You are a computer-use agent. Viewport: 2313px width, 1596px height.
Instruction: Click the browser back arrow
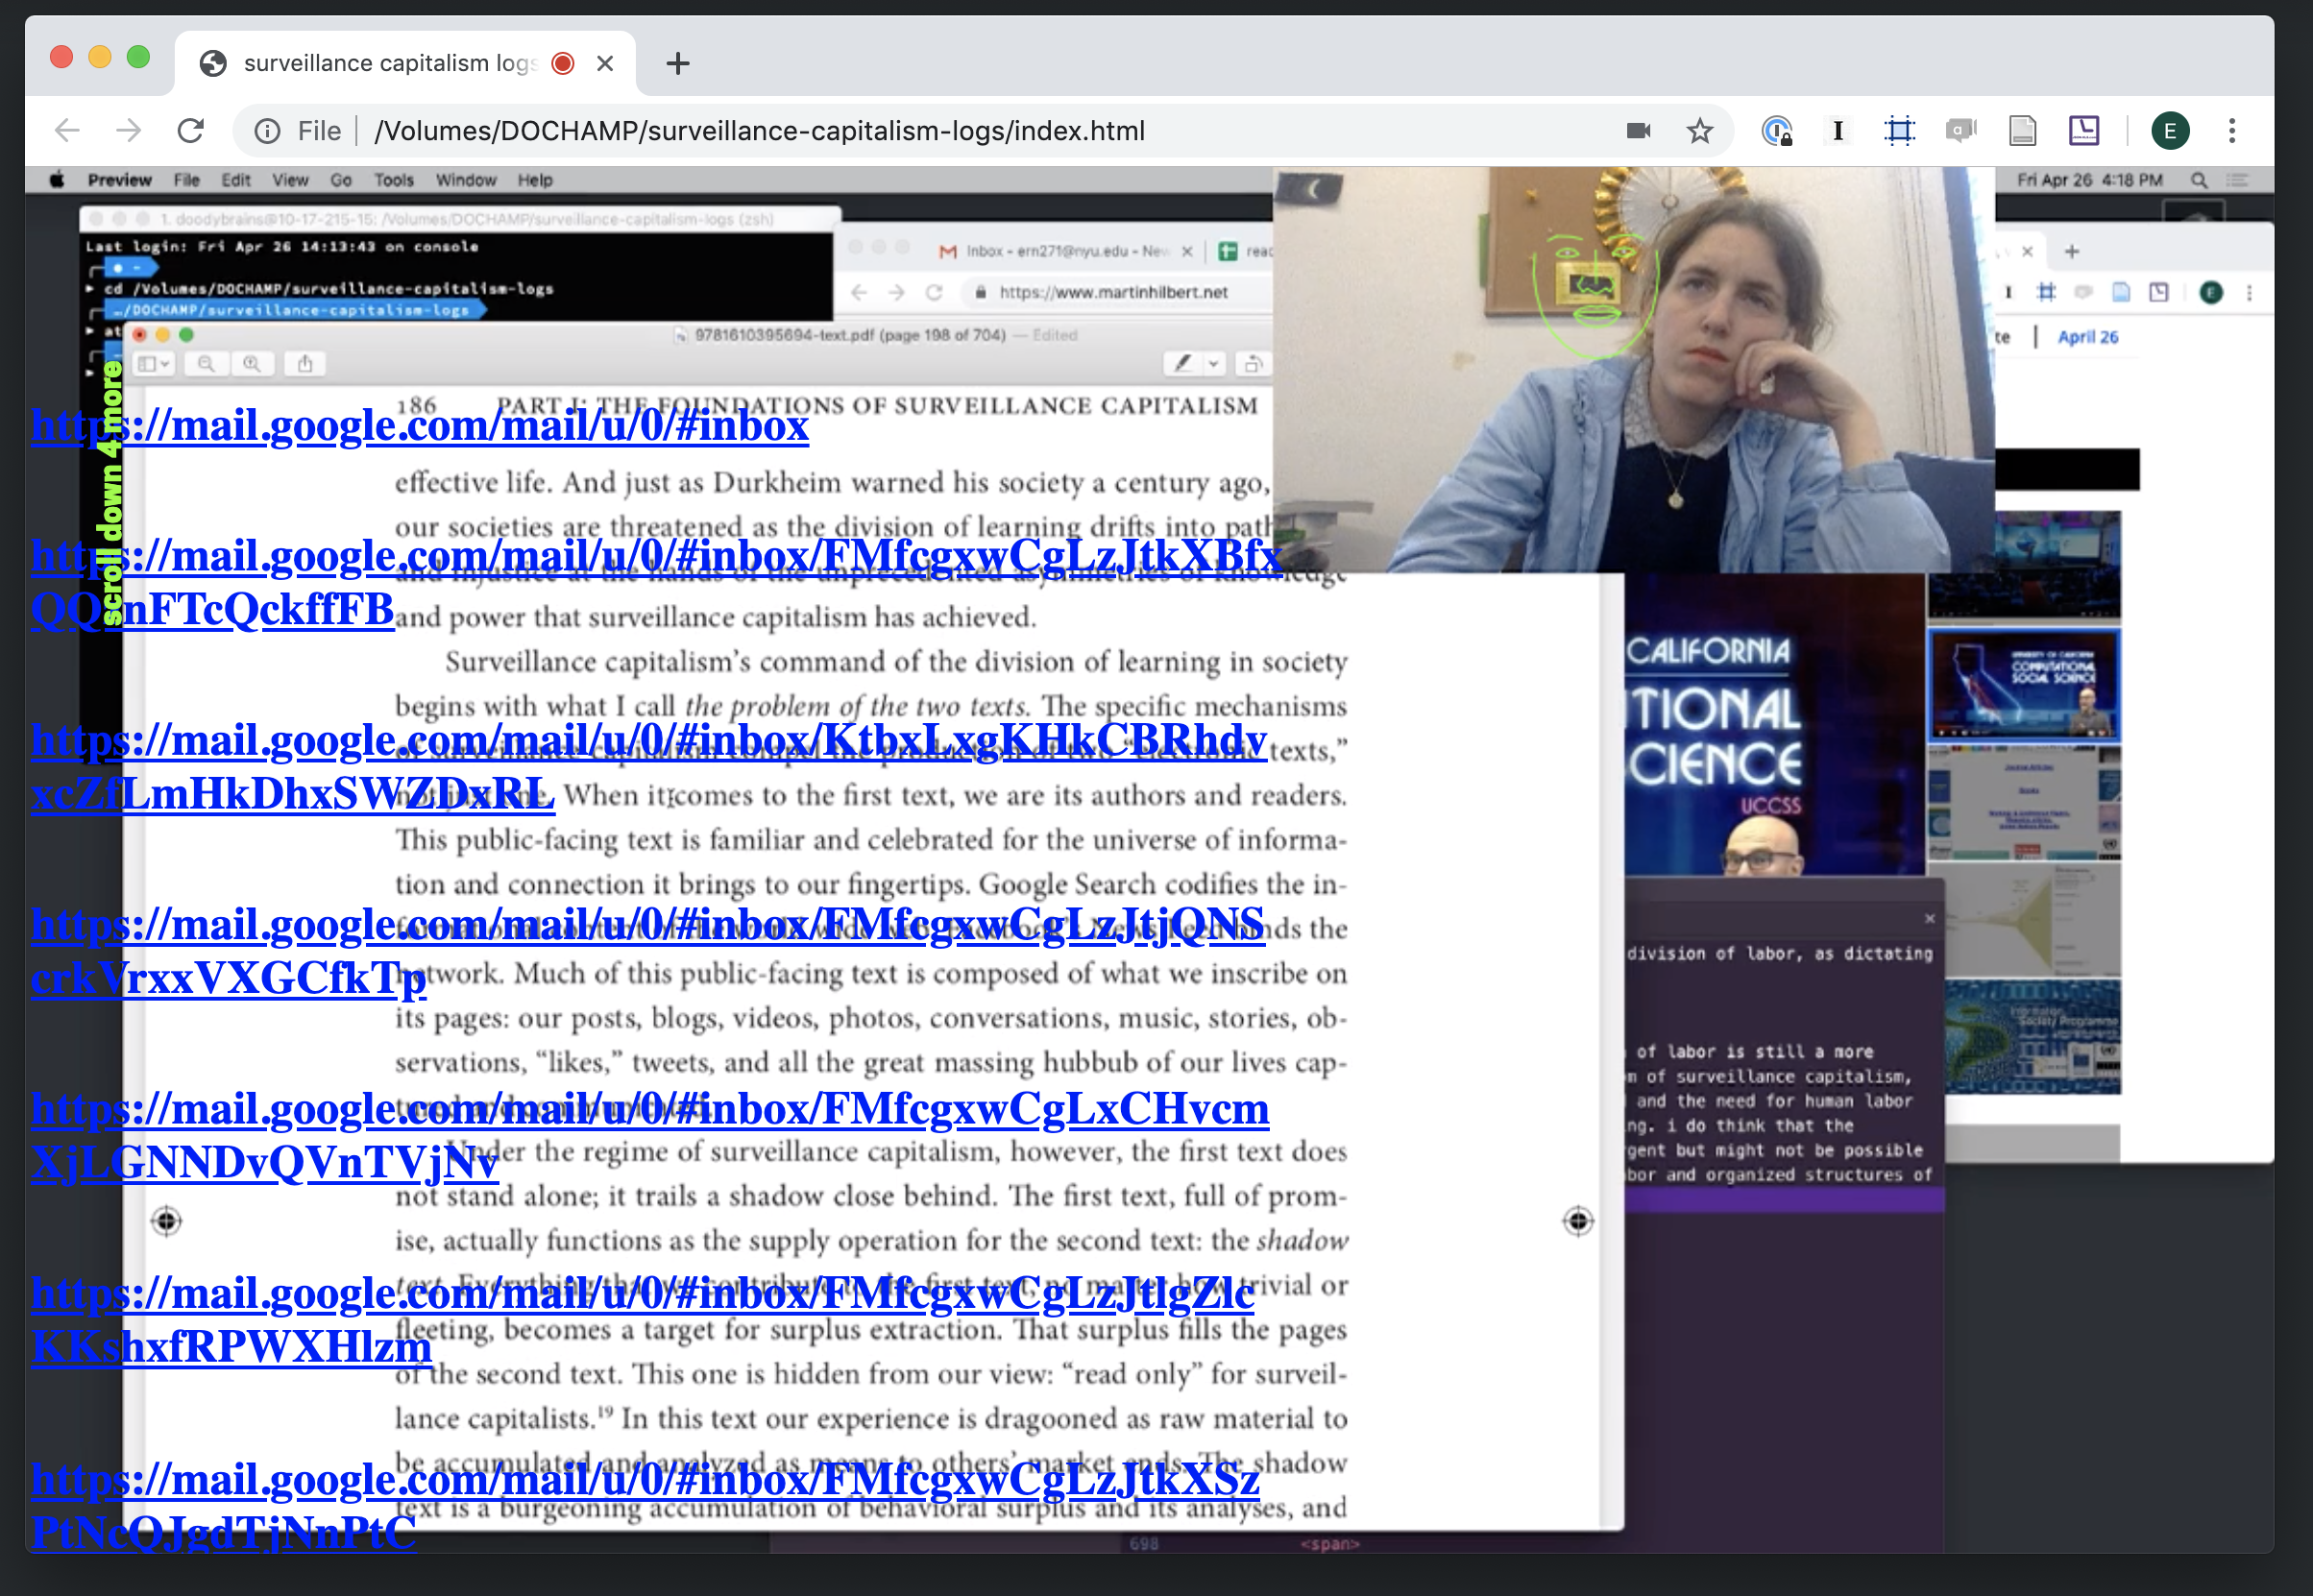pyautogui.click(x=67, y=131)
